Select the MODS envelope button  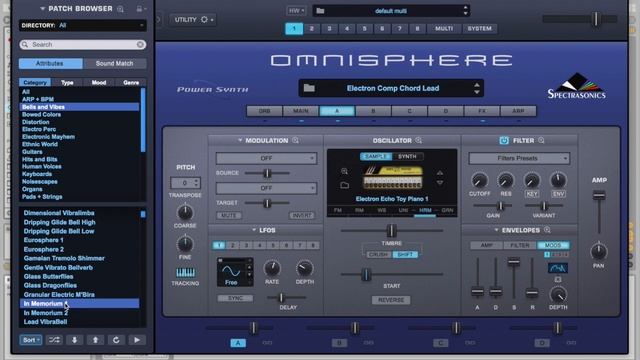(x=553, y=245)
